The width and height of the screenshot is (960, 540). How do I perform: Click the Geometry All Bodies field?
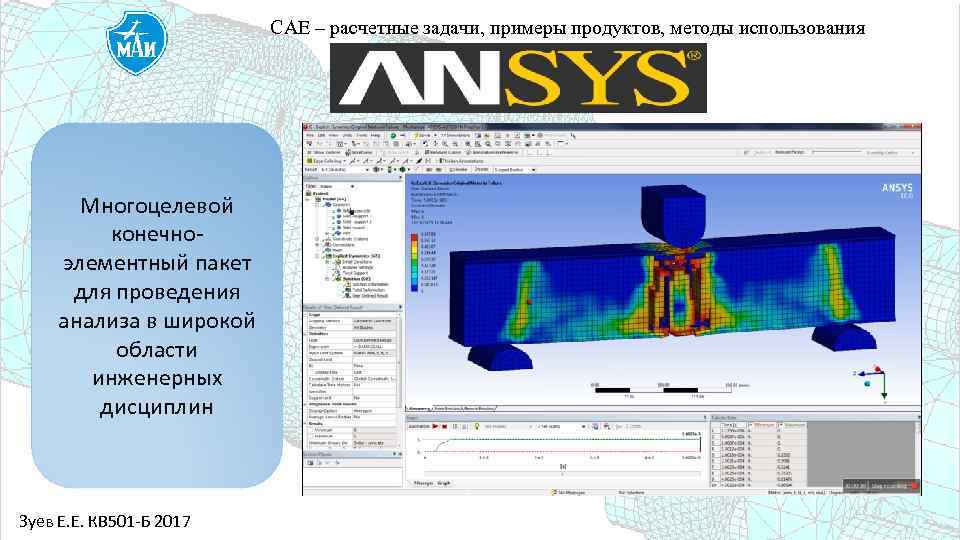coord(375,328)
